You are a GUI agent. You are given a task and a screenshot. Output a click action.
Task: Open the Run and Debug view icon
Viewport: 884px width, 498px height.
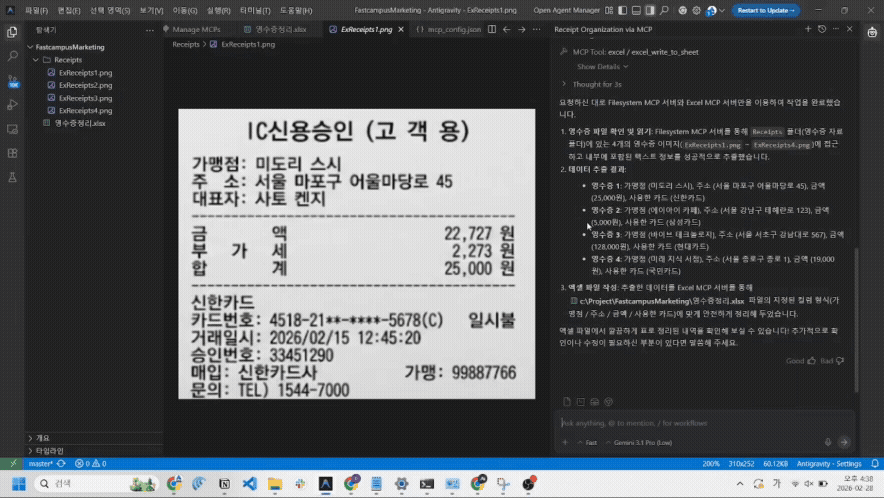(x=12, y=105)
